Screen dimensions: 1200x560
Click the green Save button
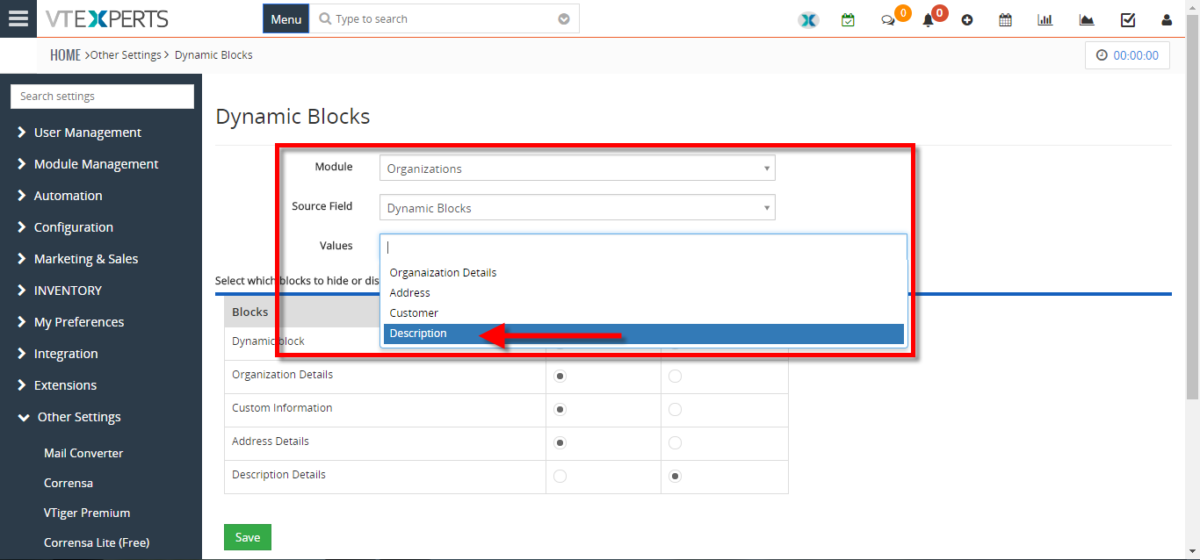tap(247, 537)
